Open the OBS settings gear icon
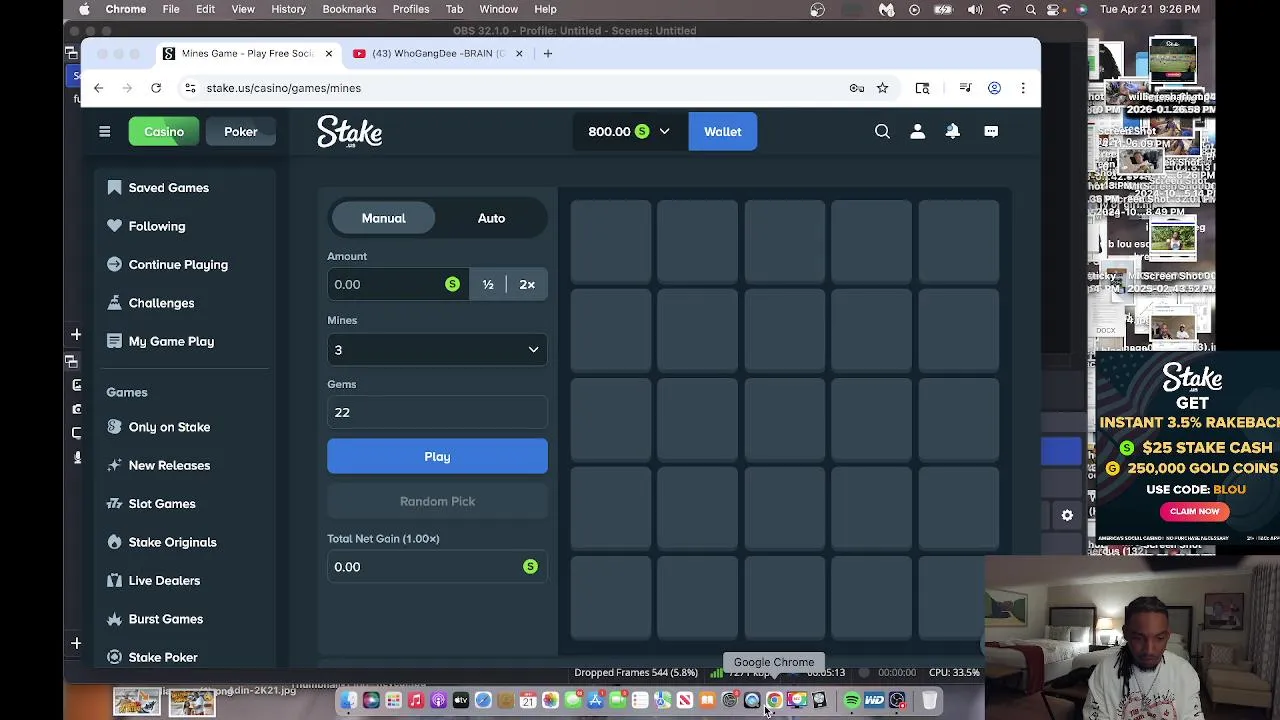This screenshot has height=720, width=1280. click(x=1067, y=515)
